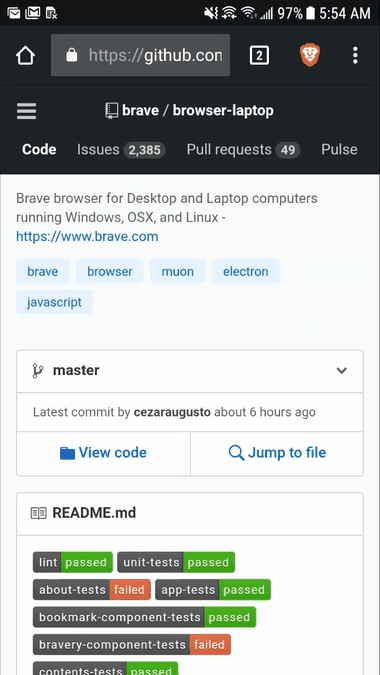Tap the browser home icon

tap(25, 55)
